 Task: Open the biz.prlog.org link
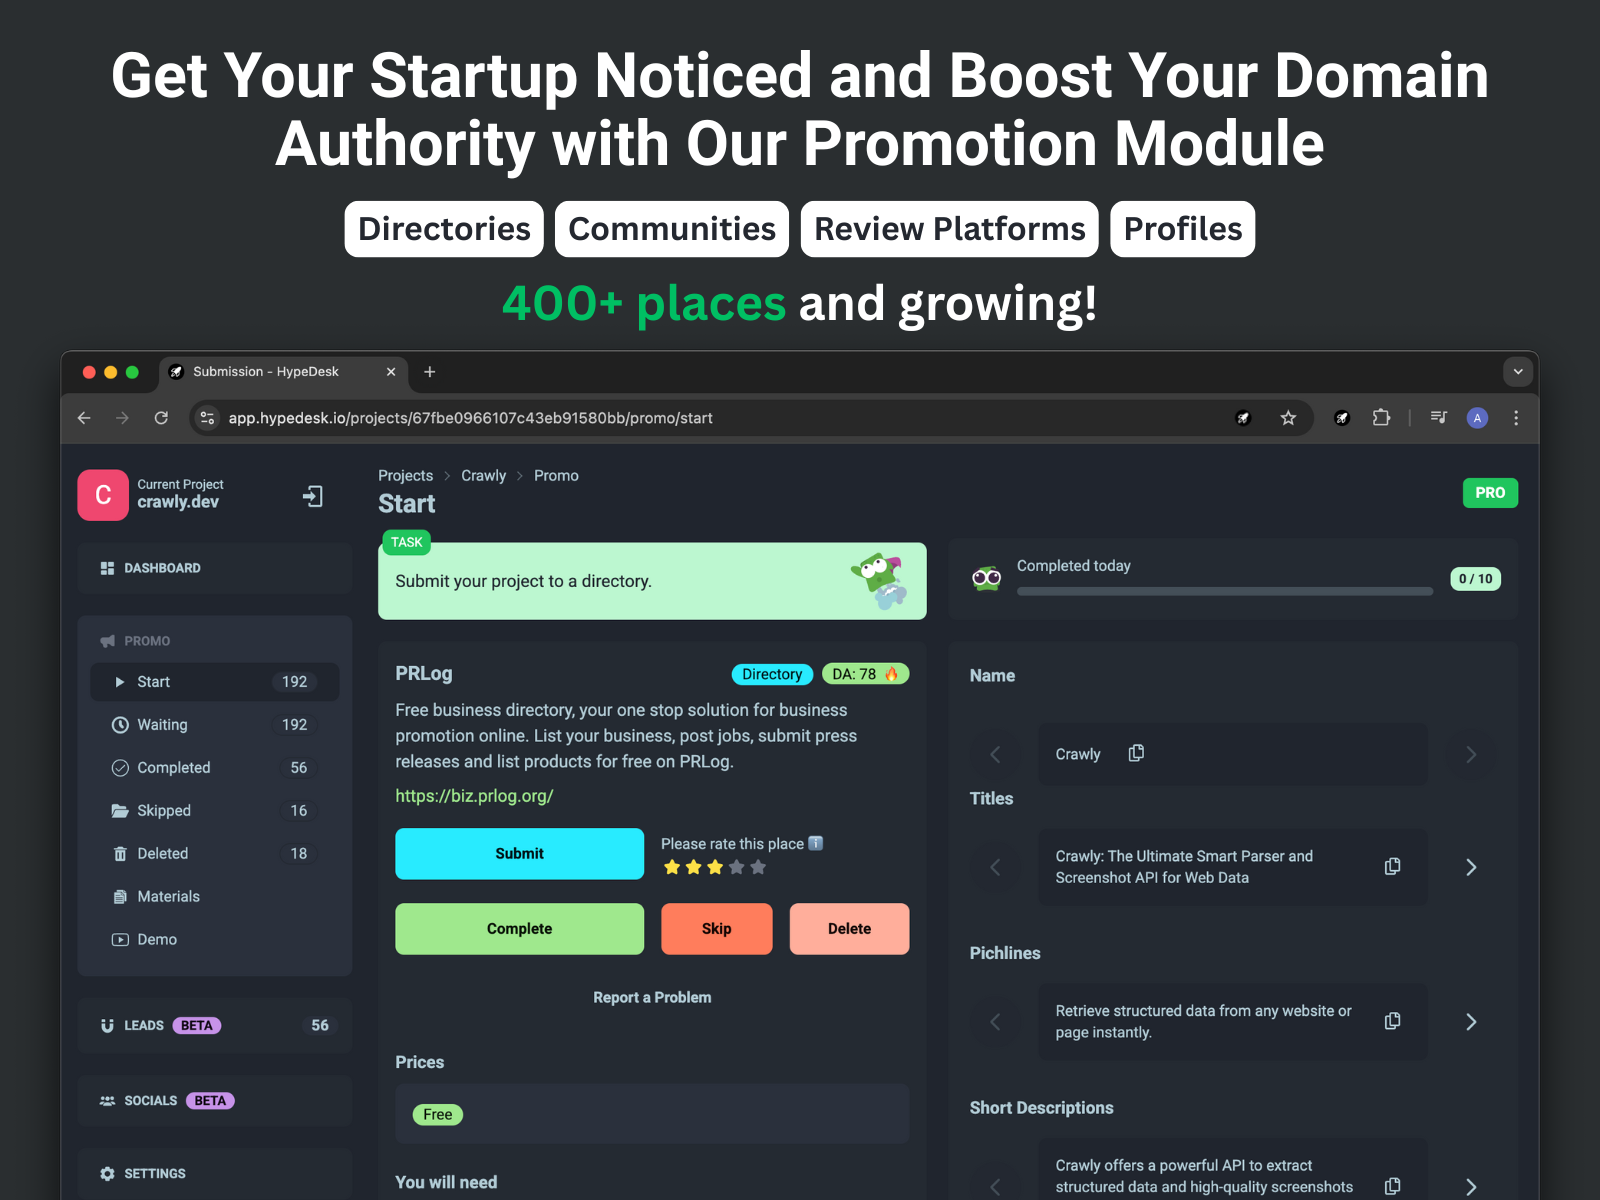pyautogui.click(x=474, y=796)
